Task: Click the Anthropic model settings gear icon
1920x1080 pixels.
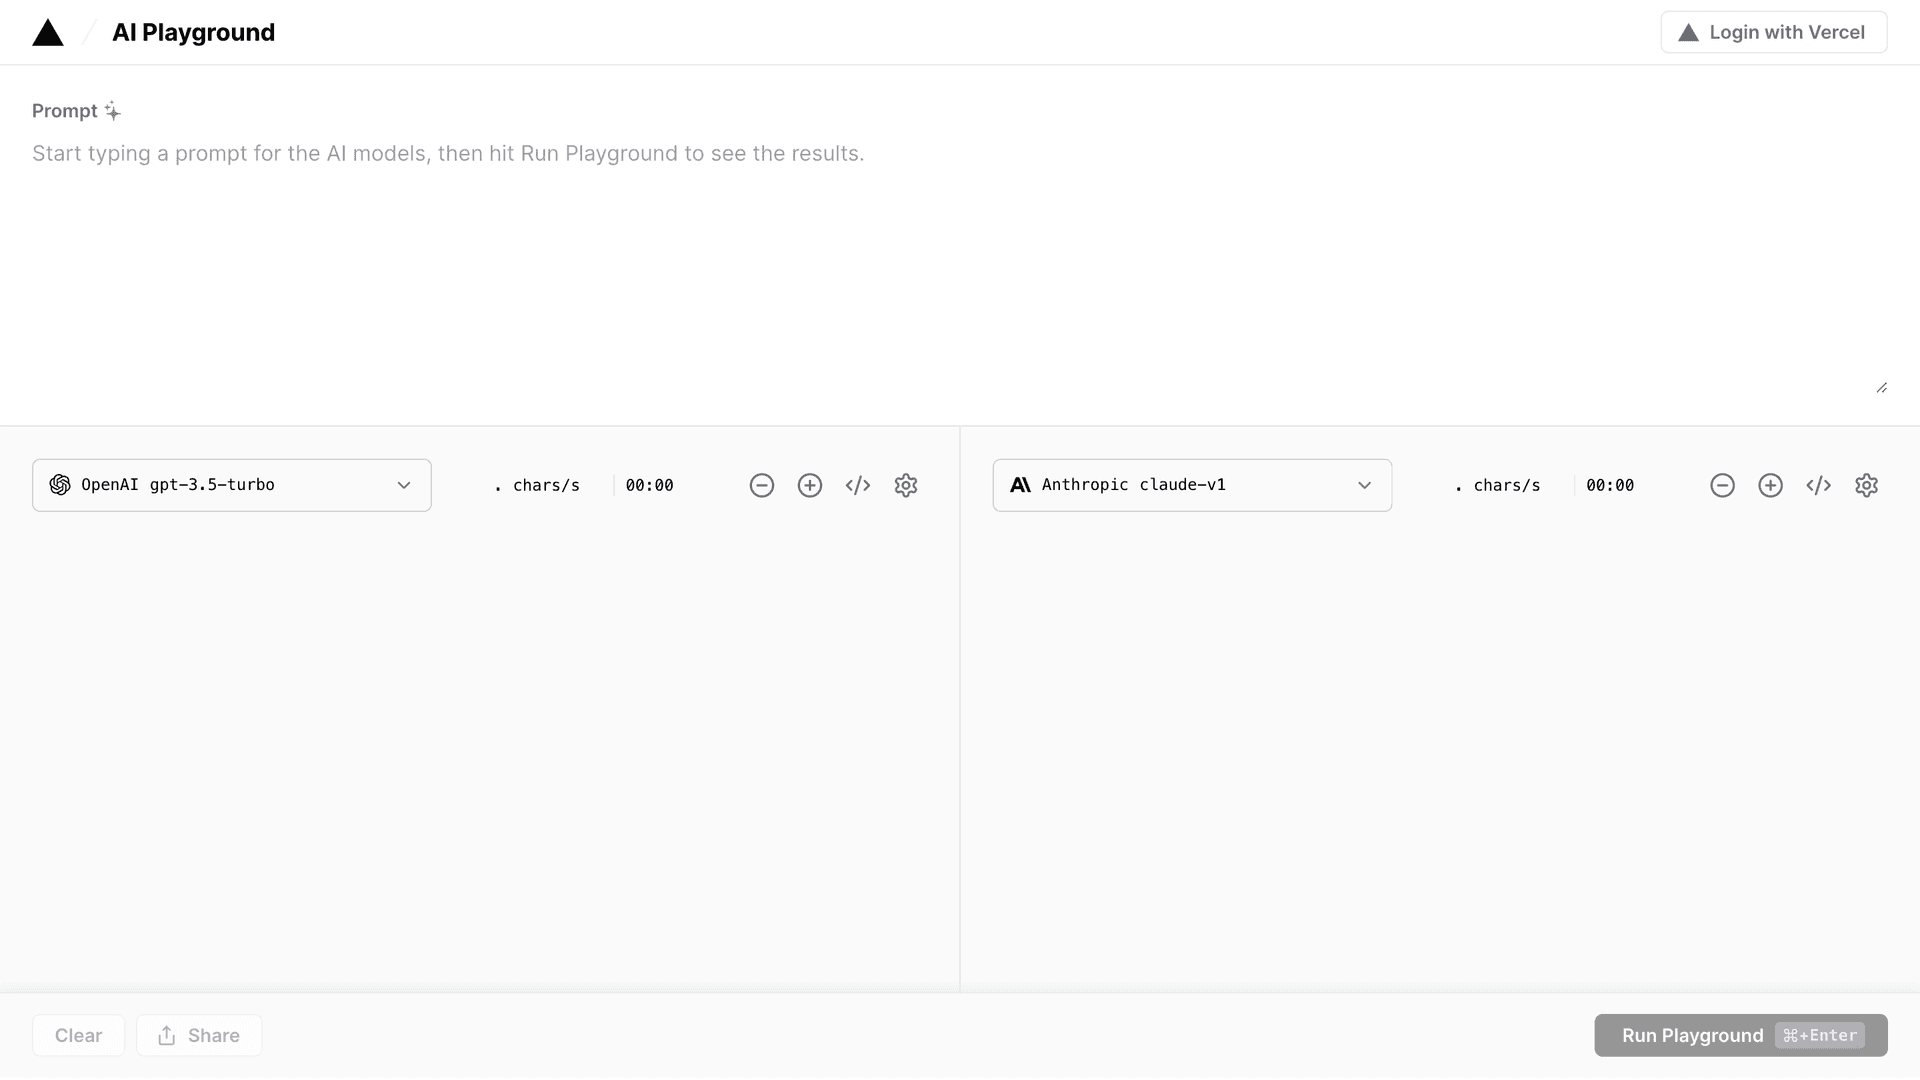Action: pyautogui.click(x=1867, y=485)
